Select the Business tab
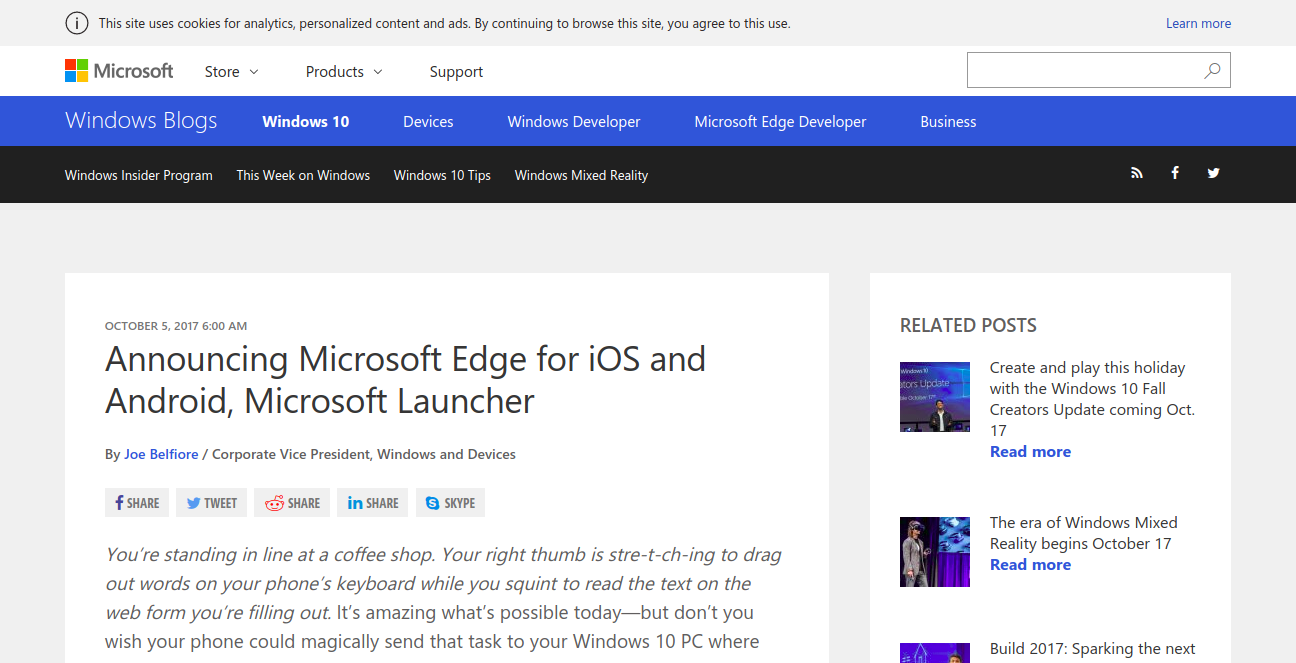The width and height of the screenshot is (1296, 663). point(948,122)
